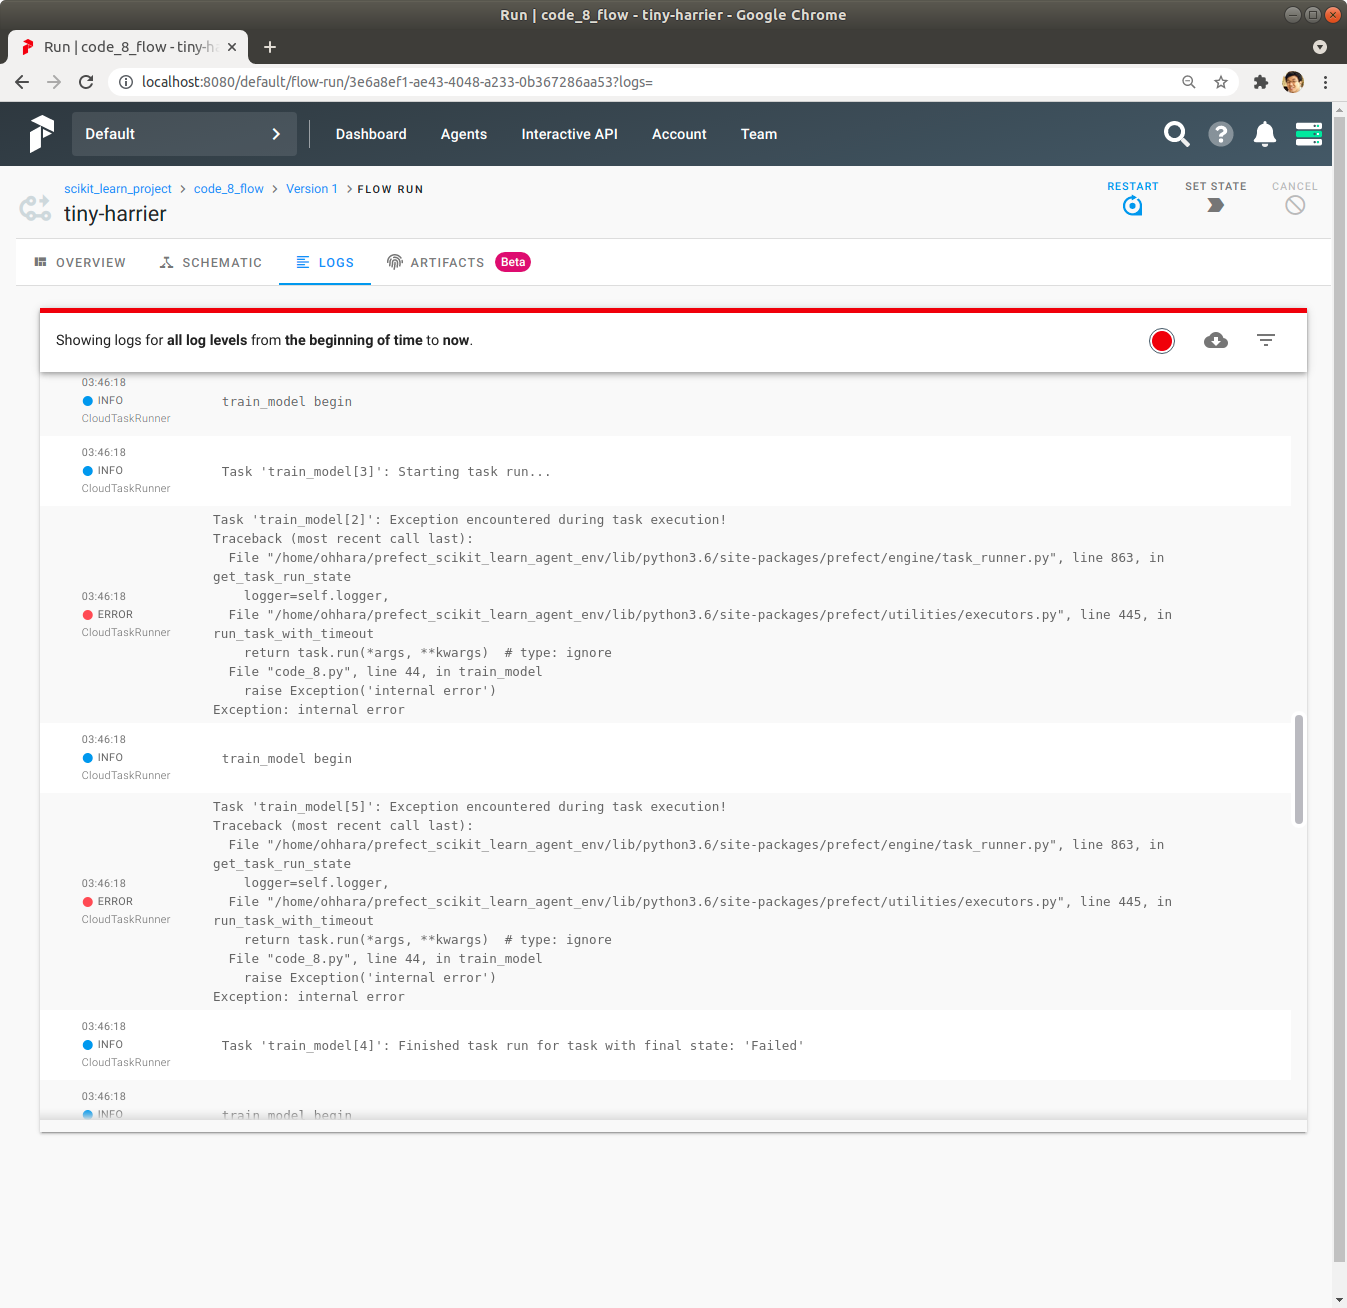The height and width of the screenshot is (1308, 1347).
Task: Go back using the browser back arrow
Action: pyautogui.click(x=22, y=82)
